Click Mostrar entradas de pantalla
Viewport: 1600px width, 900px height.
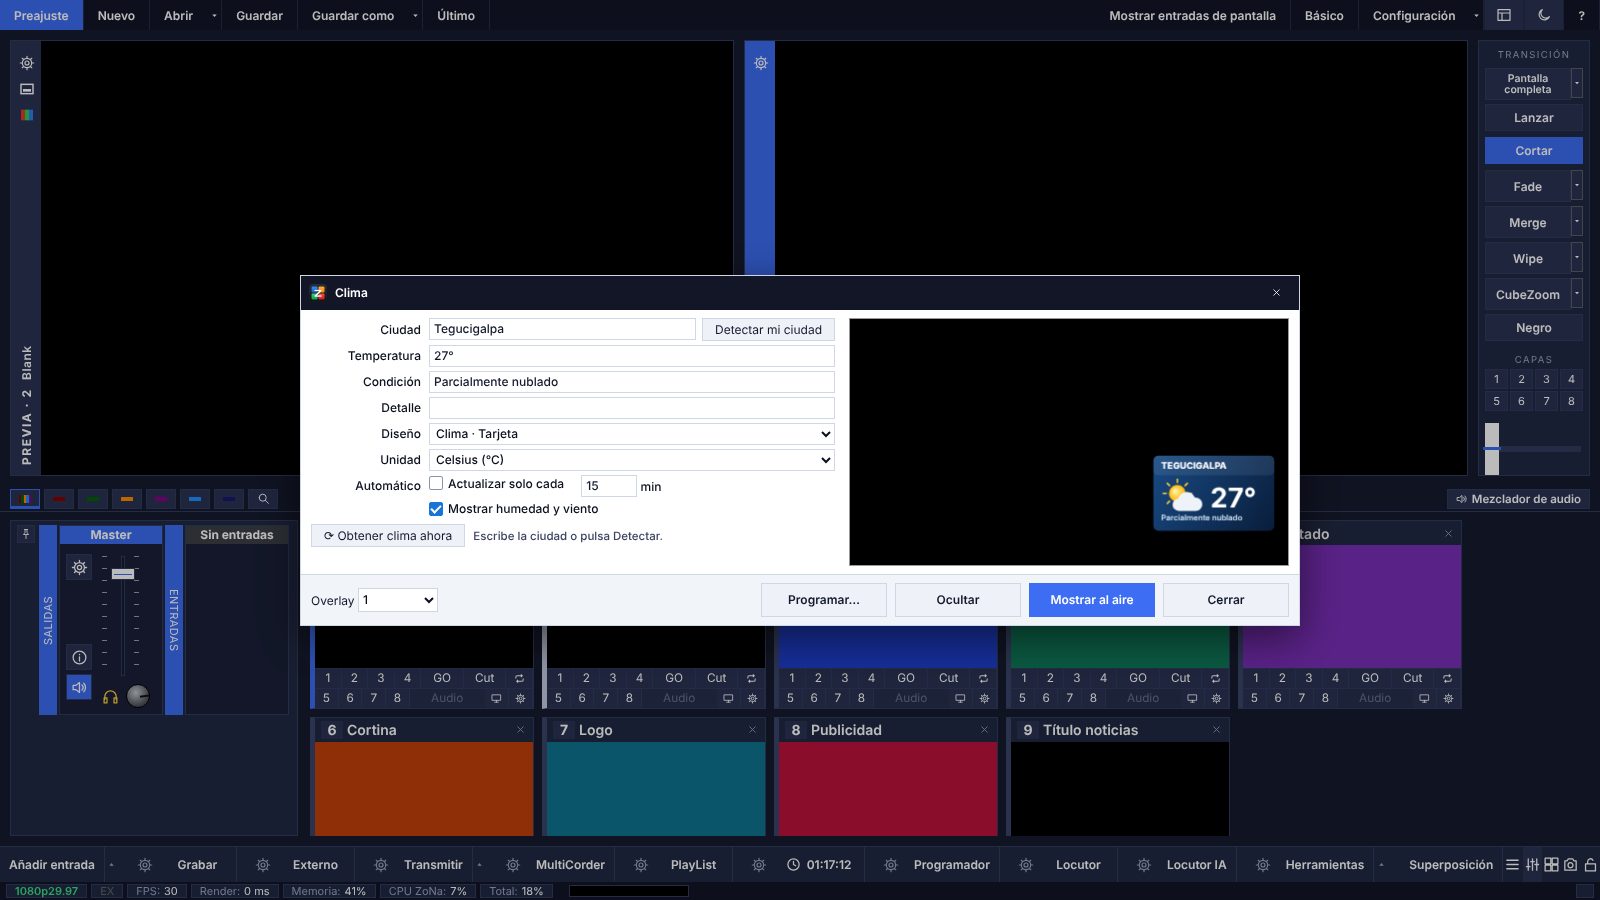[x=1192, y=15]
